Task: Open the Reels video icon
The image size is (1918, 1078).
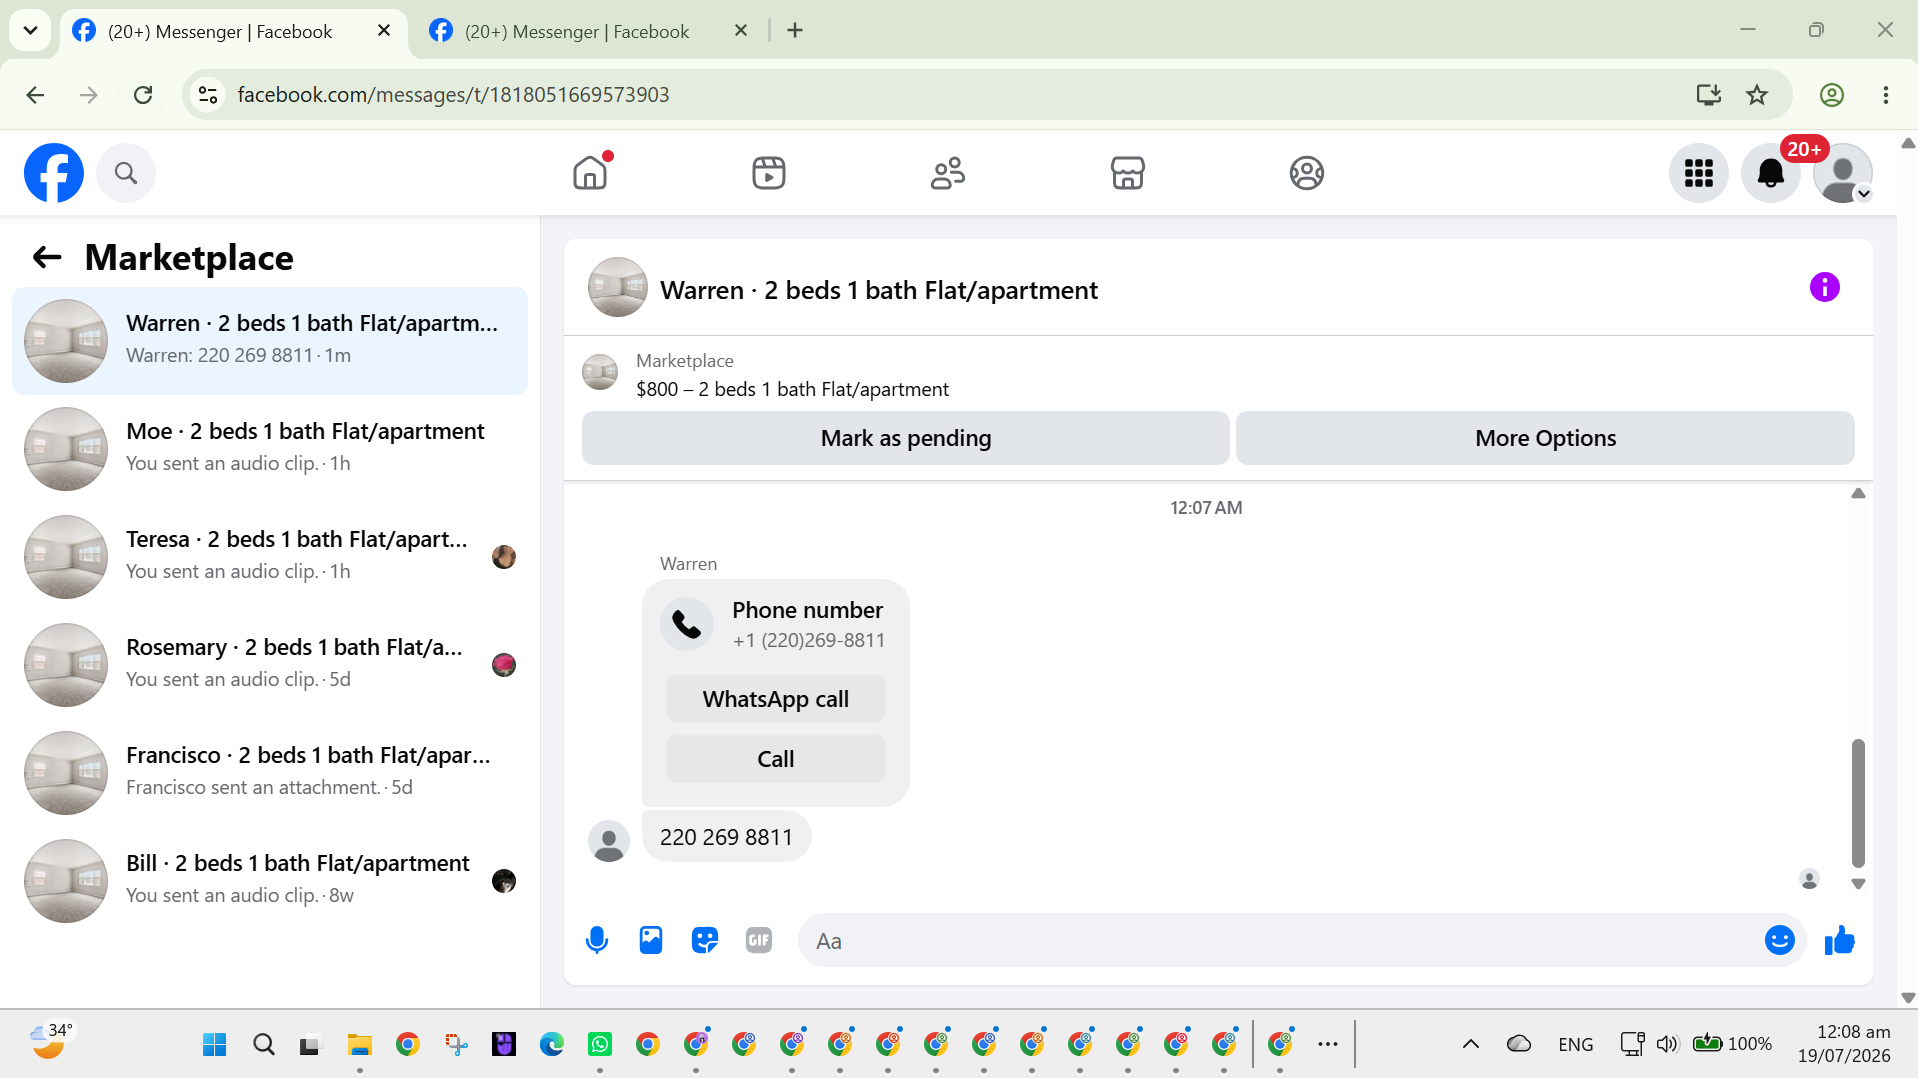Action: (769, 173)
